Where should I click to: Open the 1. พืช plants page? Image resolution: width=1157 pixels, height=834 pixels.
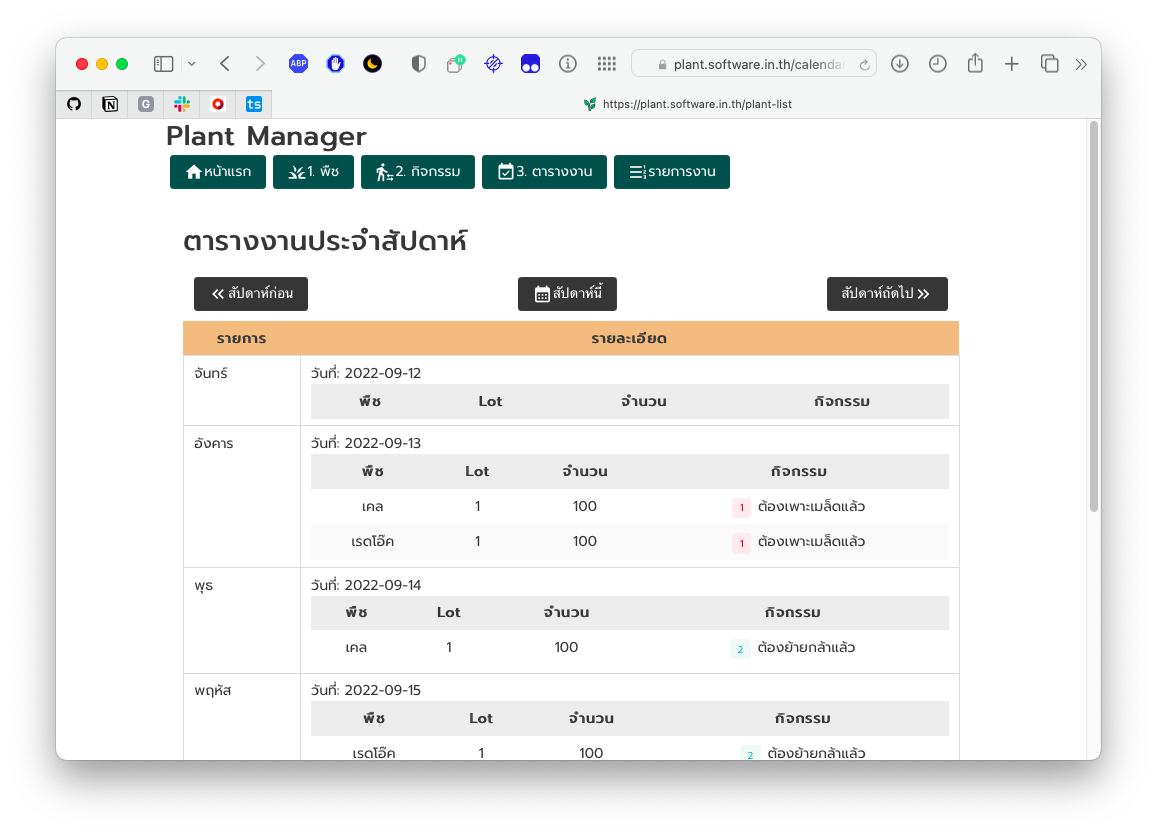point(313,172)
